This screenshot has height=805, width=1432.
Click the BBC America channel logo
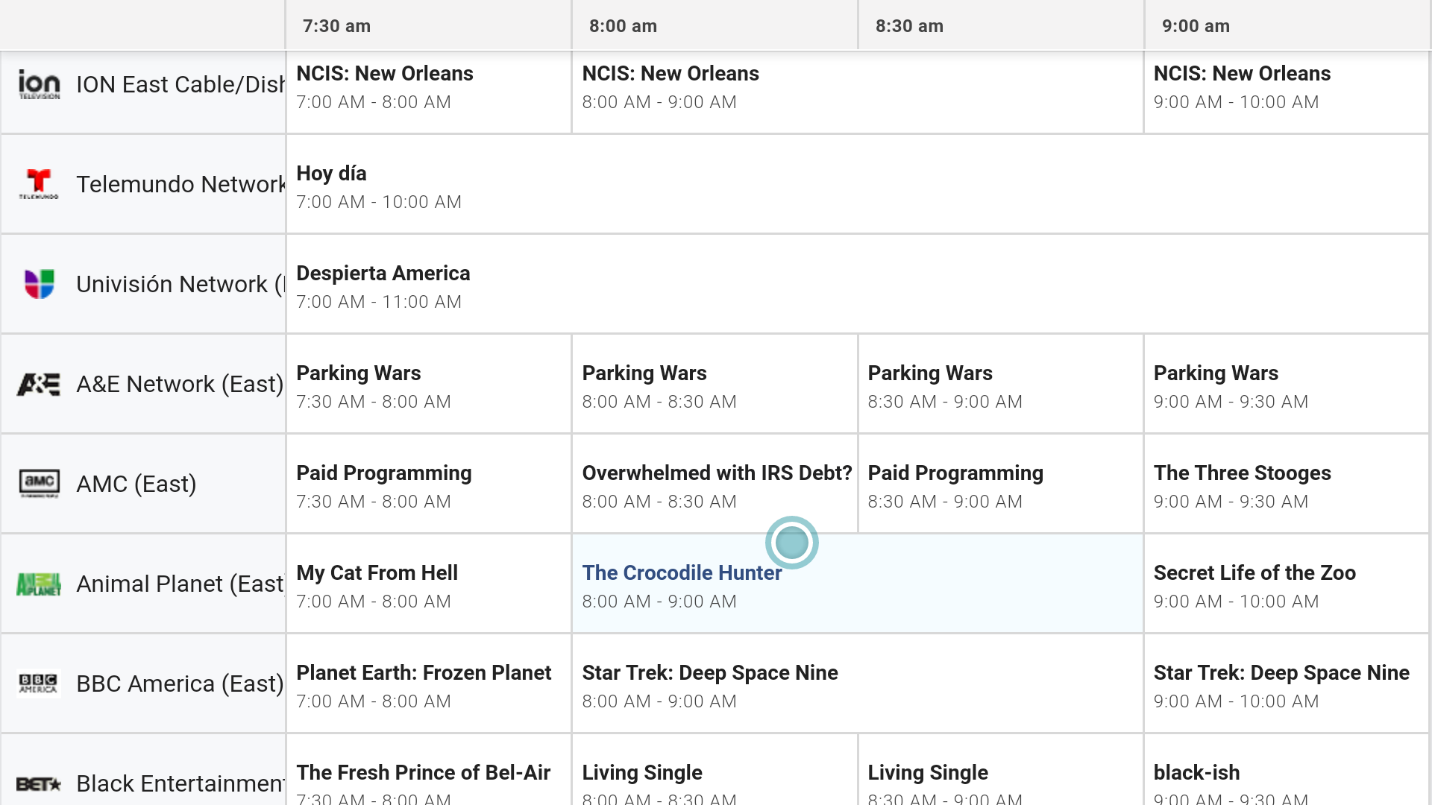39,684
